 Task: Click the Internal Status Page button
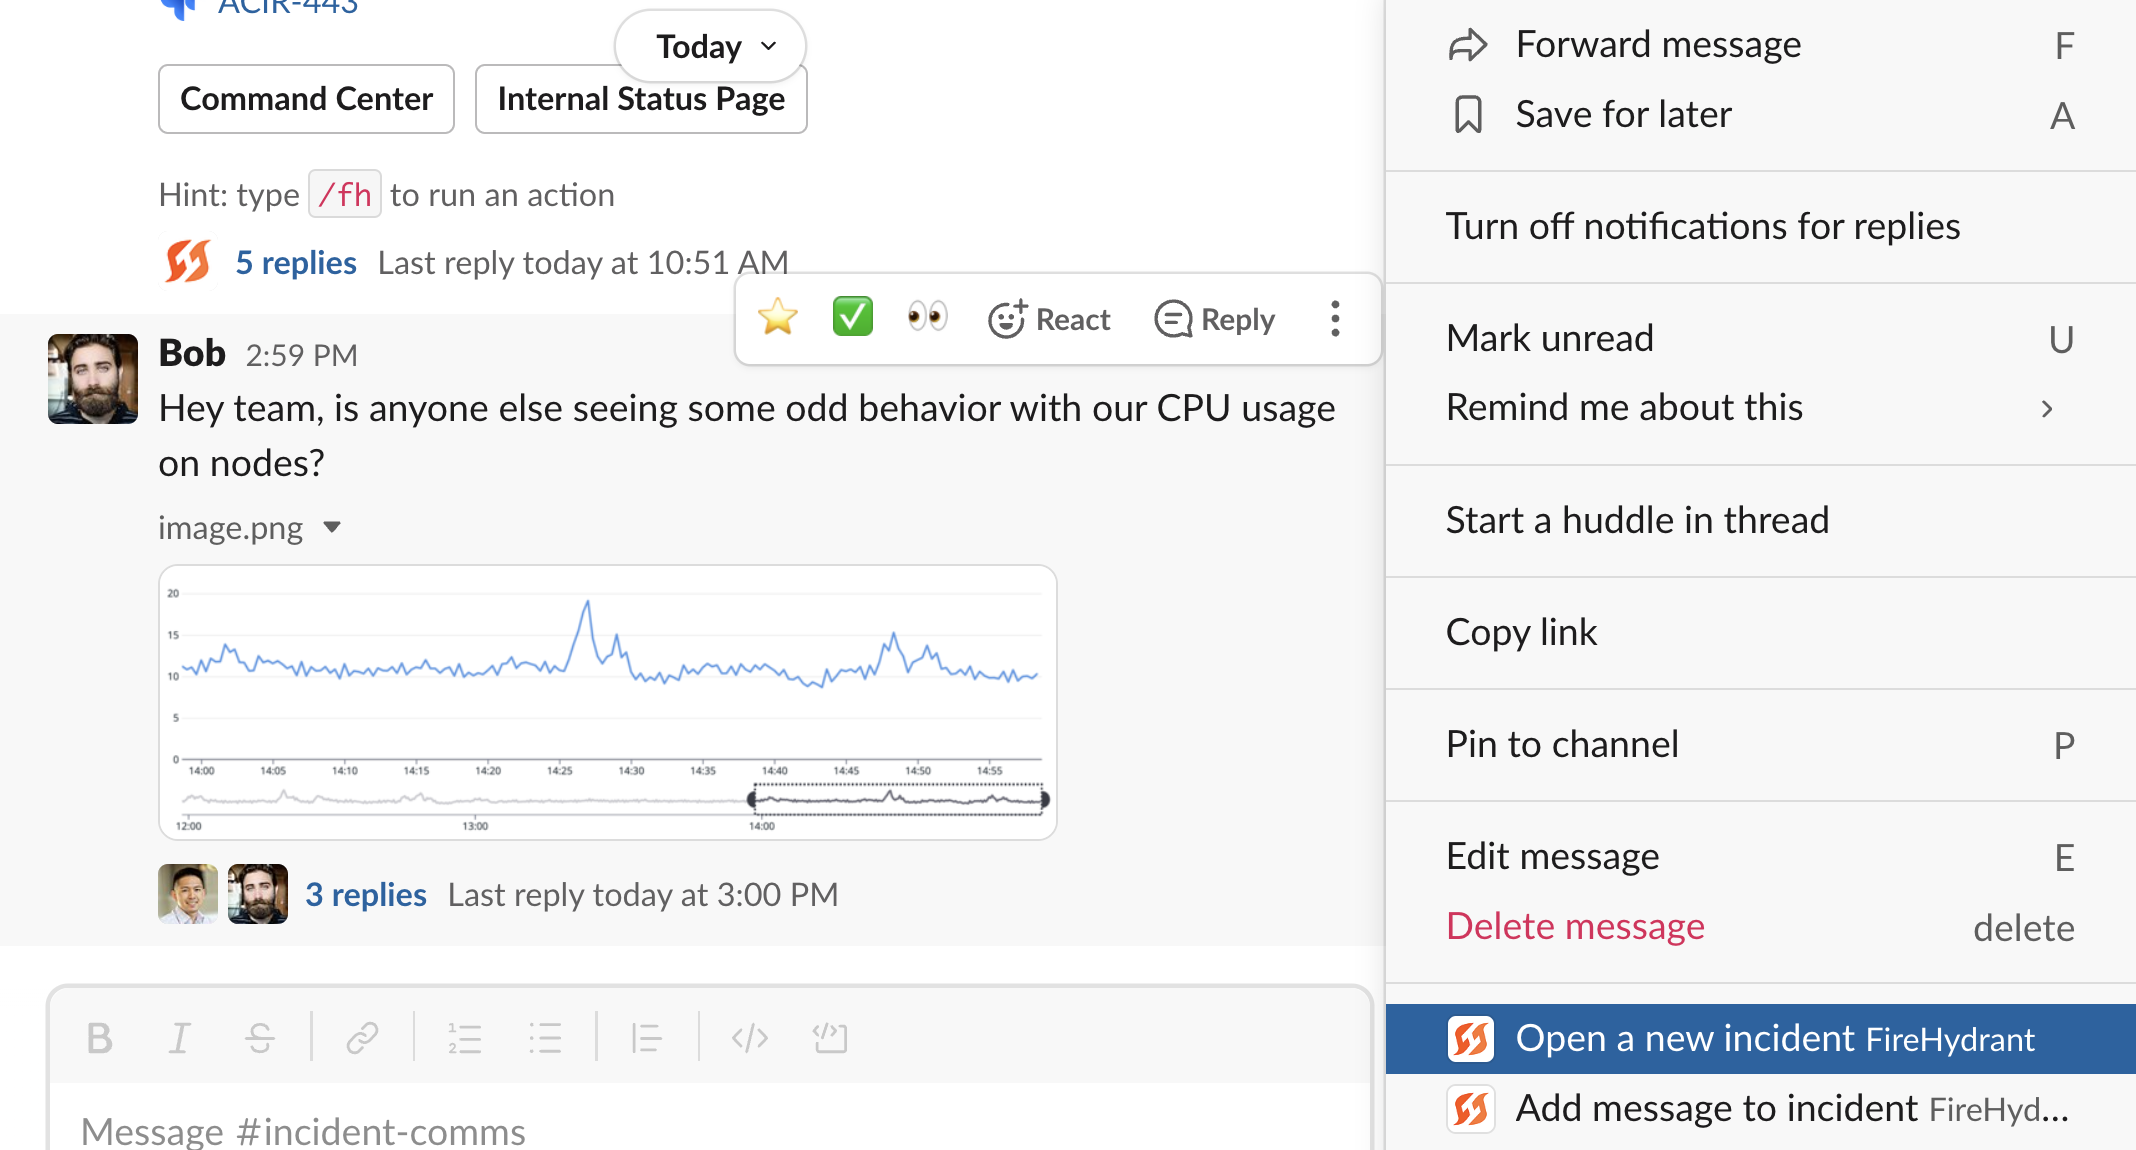click(x=640, y=99)
